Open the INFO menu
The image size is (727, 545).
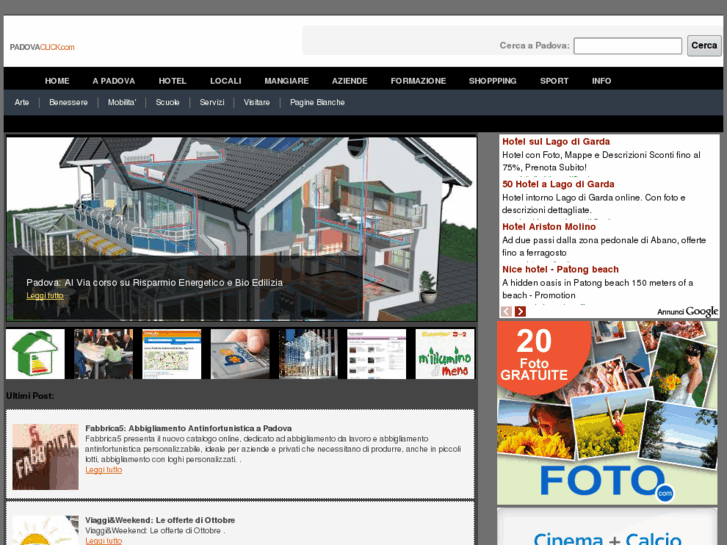pyautogui.click(x=601, y=81)
